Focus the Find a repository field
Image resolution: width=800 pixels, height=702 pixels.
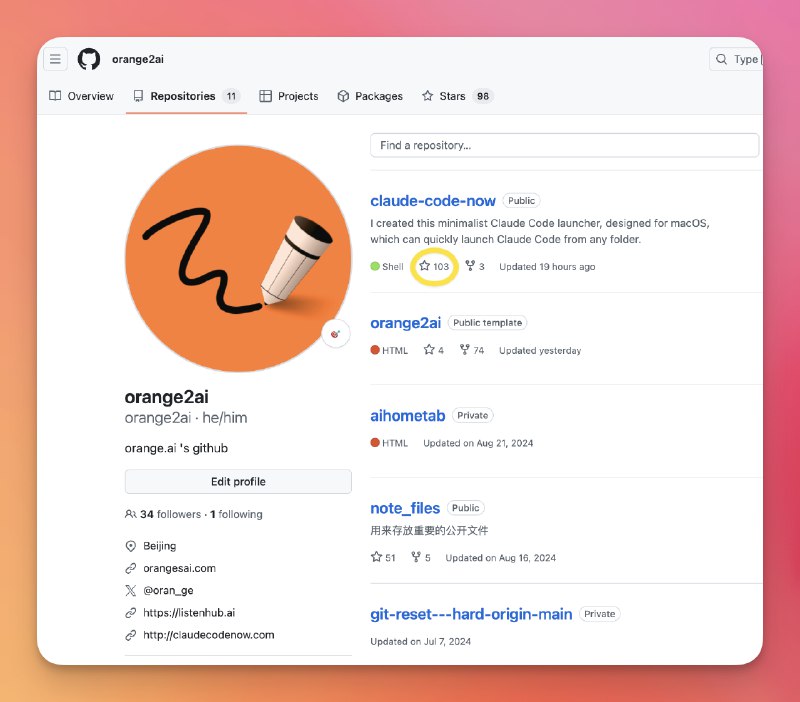pyautogui.click(x=564, y=145)
